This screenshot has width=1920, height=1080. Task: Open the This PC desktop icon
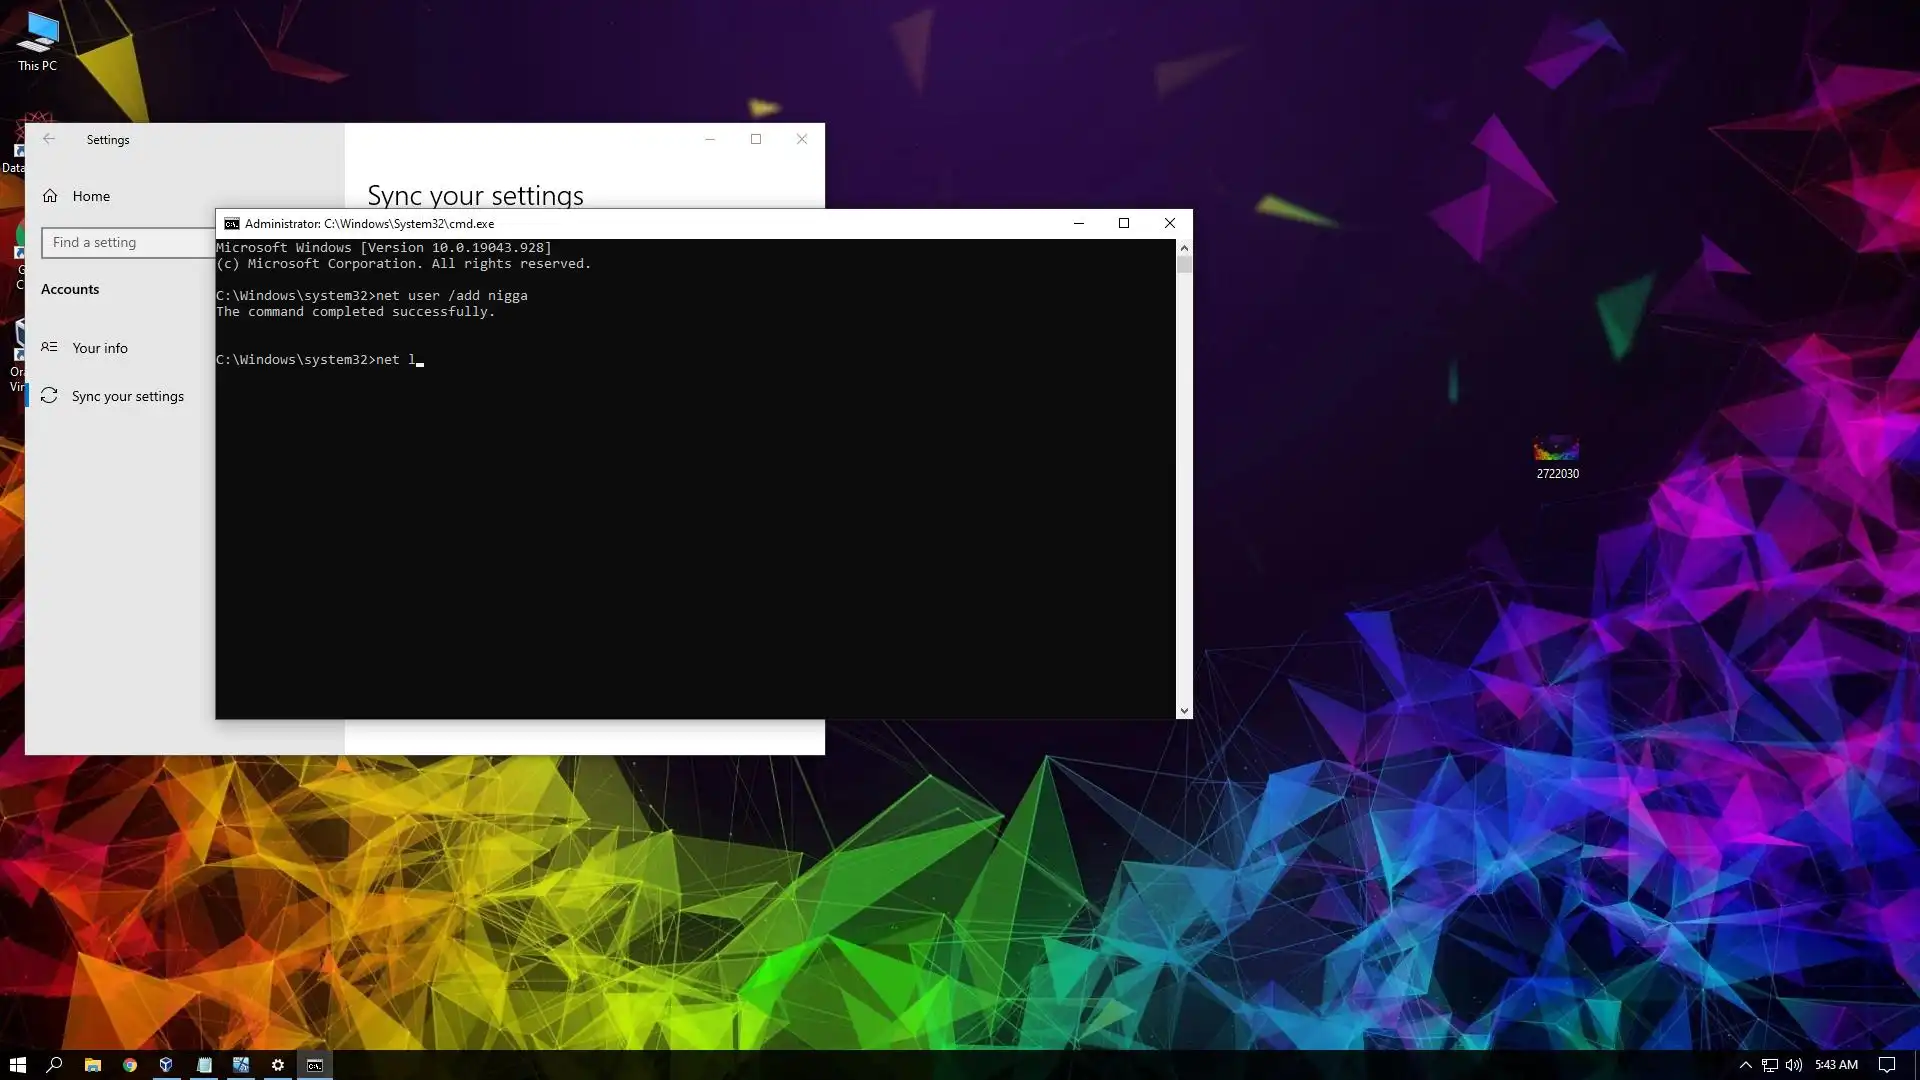pyautogui.click(x=38, y=41)
